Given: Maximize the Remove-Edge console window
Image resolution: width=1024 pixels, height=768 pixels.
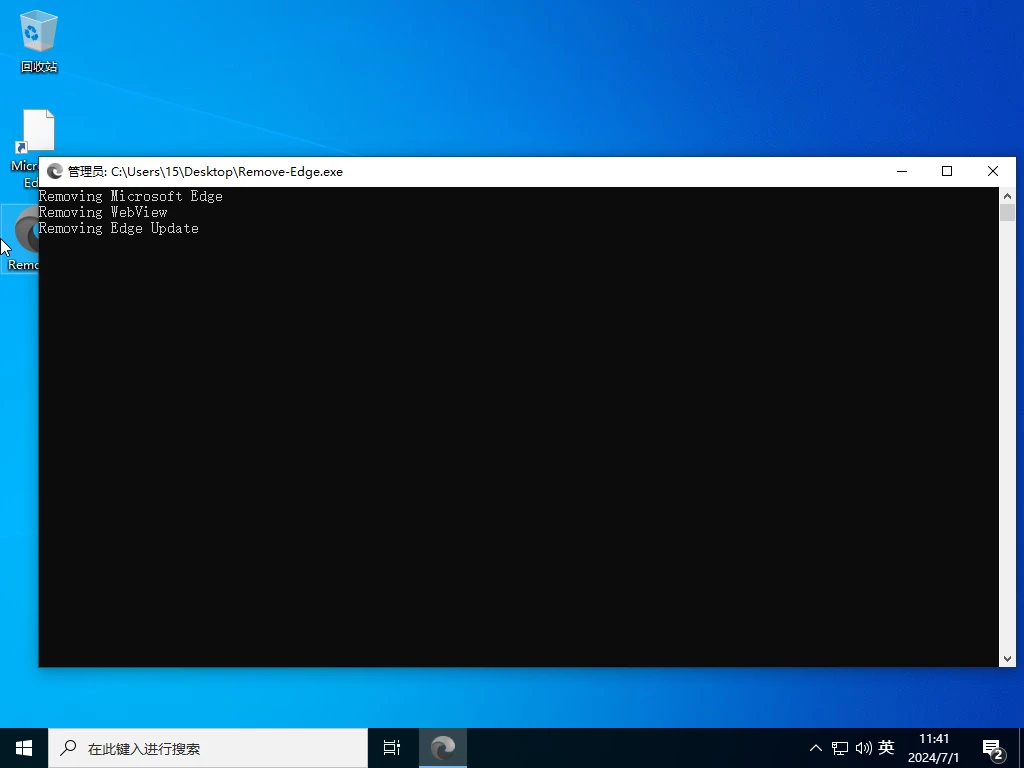Looking at the screenshot, I should [947, 172].
